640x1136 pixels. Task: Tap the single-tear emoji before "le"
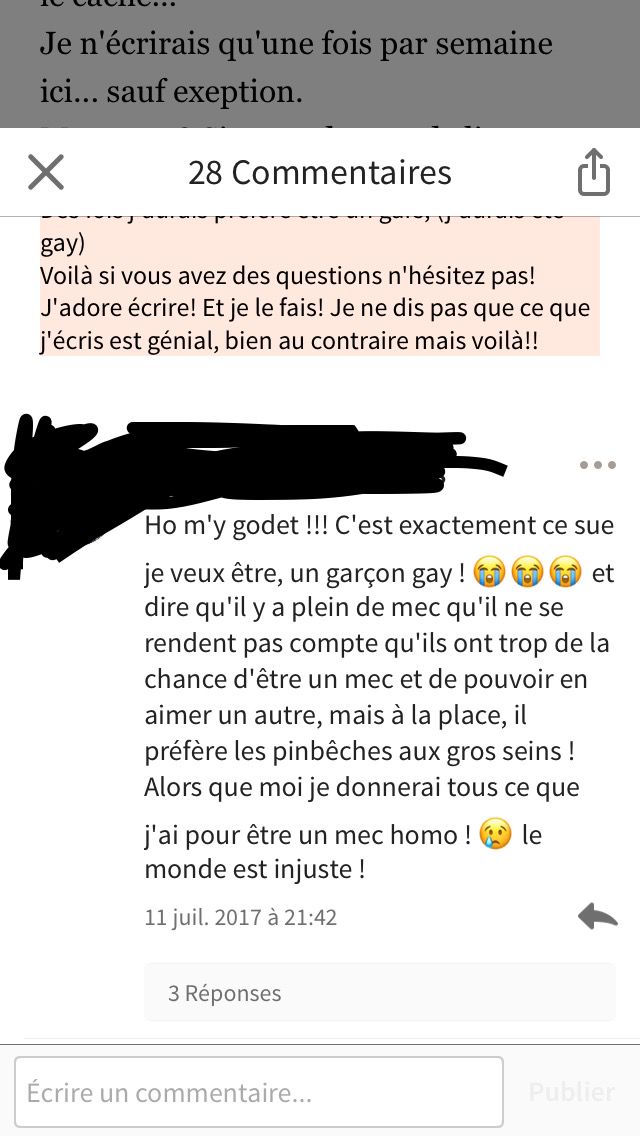pyautogui.click(x=496, y=835)
